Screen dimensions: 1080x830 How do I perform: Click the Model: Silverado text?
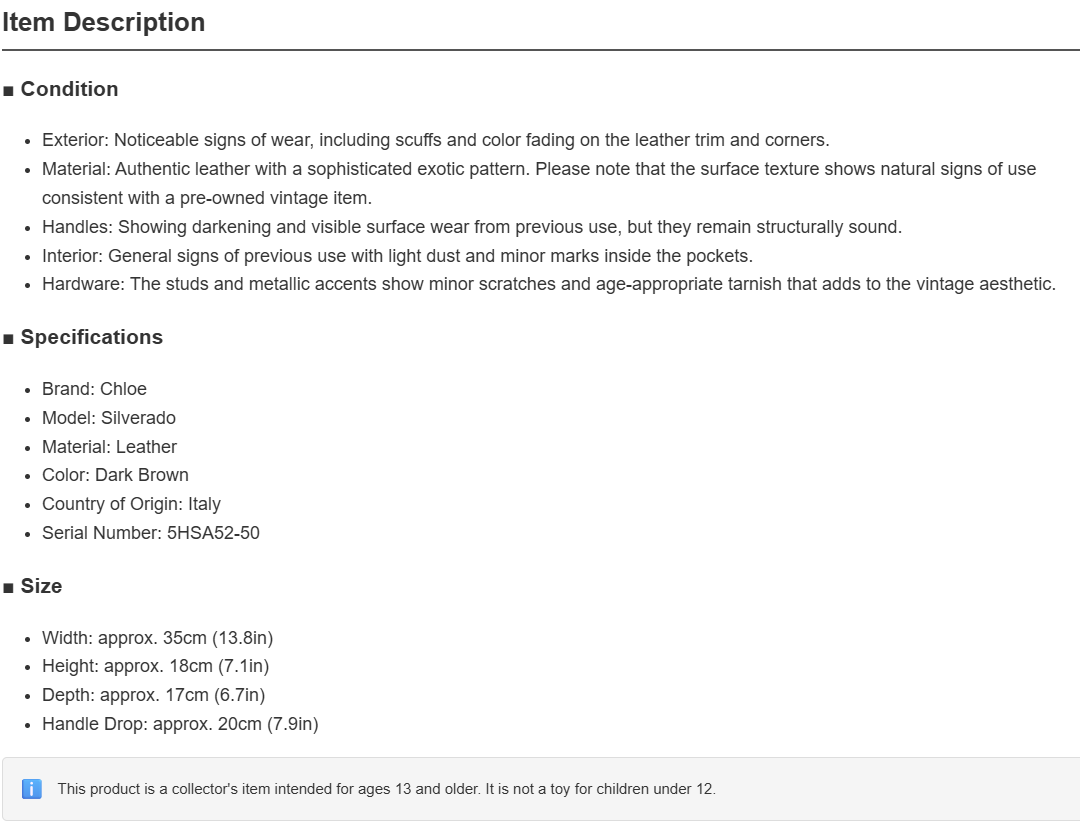pyautogui.click(x=109, y=417)
